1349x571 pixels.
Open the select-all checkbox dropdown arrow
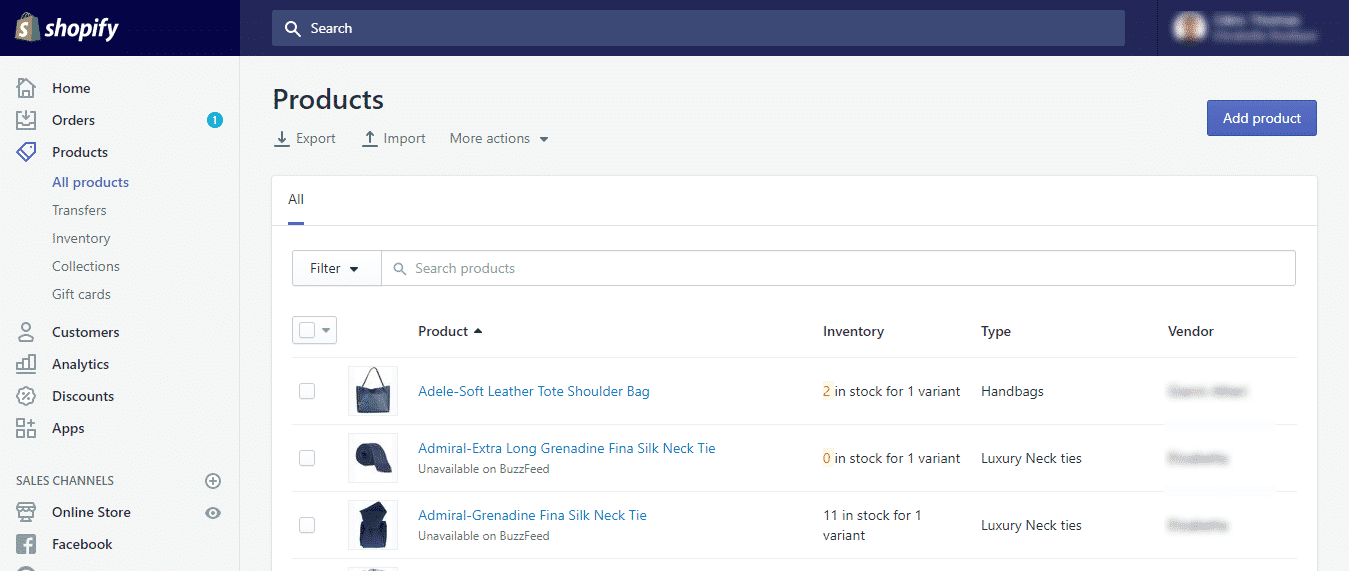(326, 331)
